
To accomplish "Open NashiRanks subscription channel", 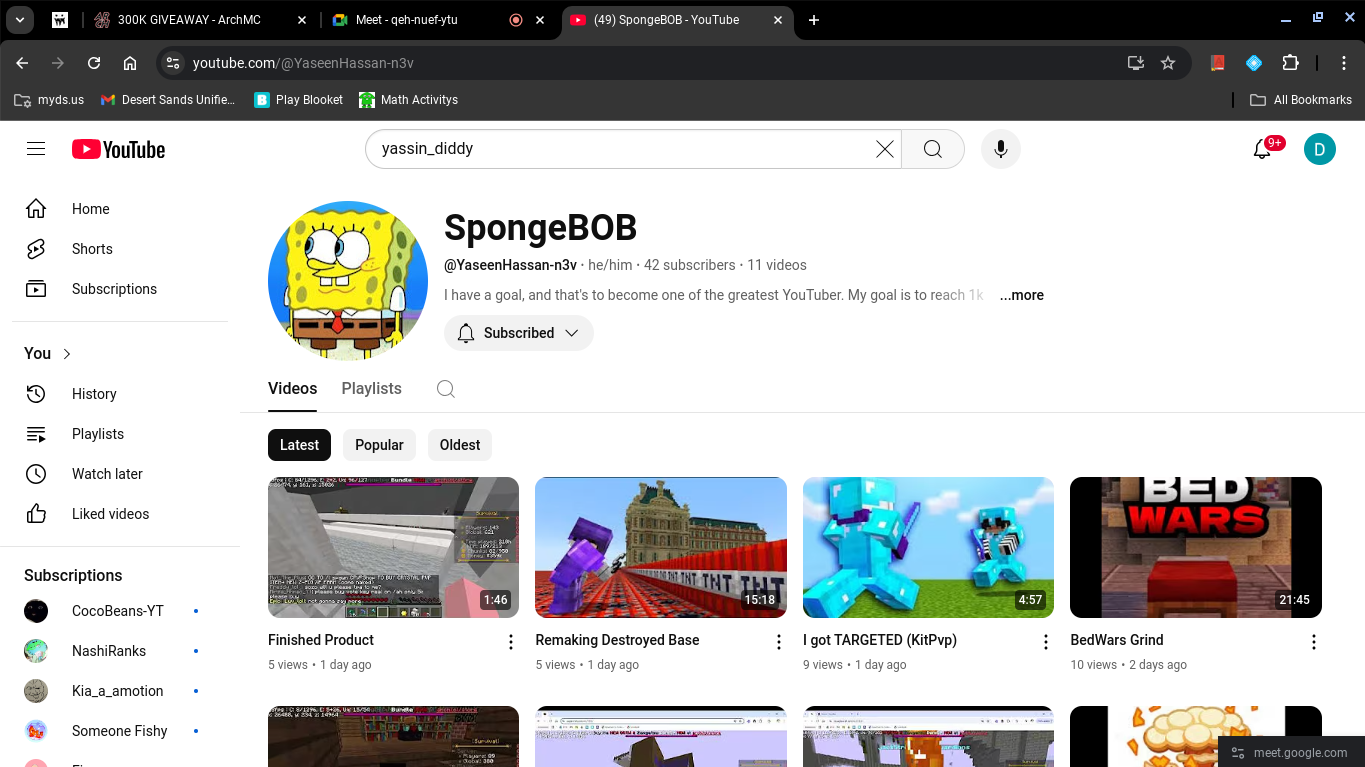I will pos(120,651).
